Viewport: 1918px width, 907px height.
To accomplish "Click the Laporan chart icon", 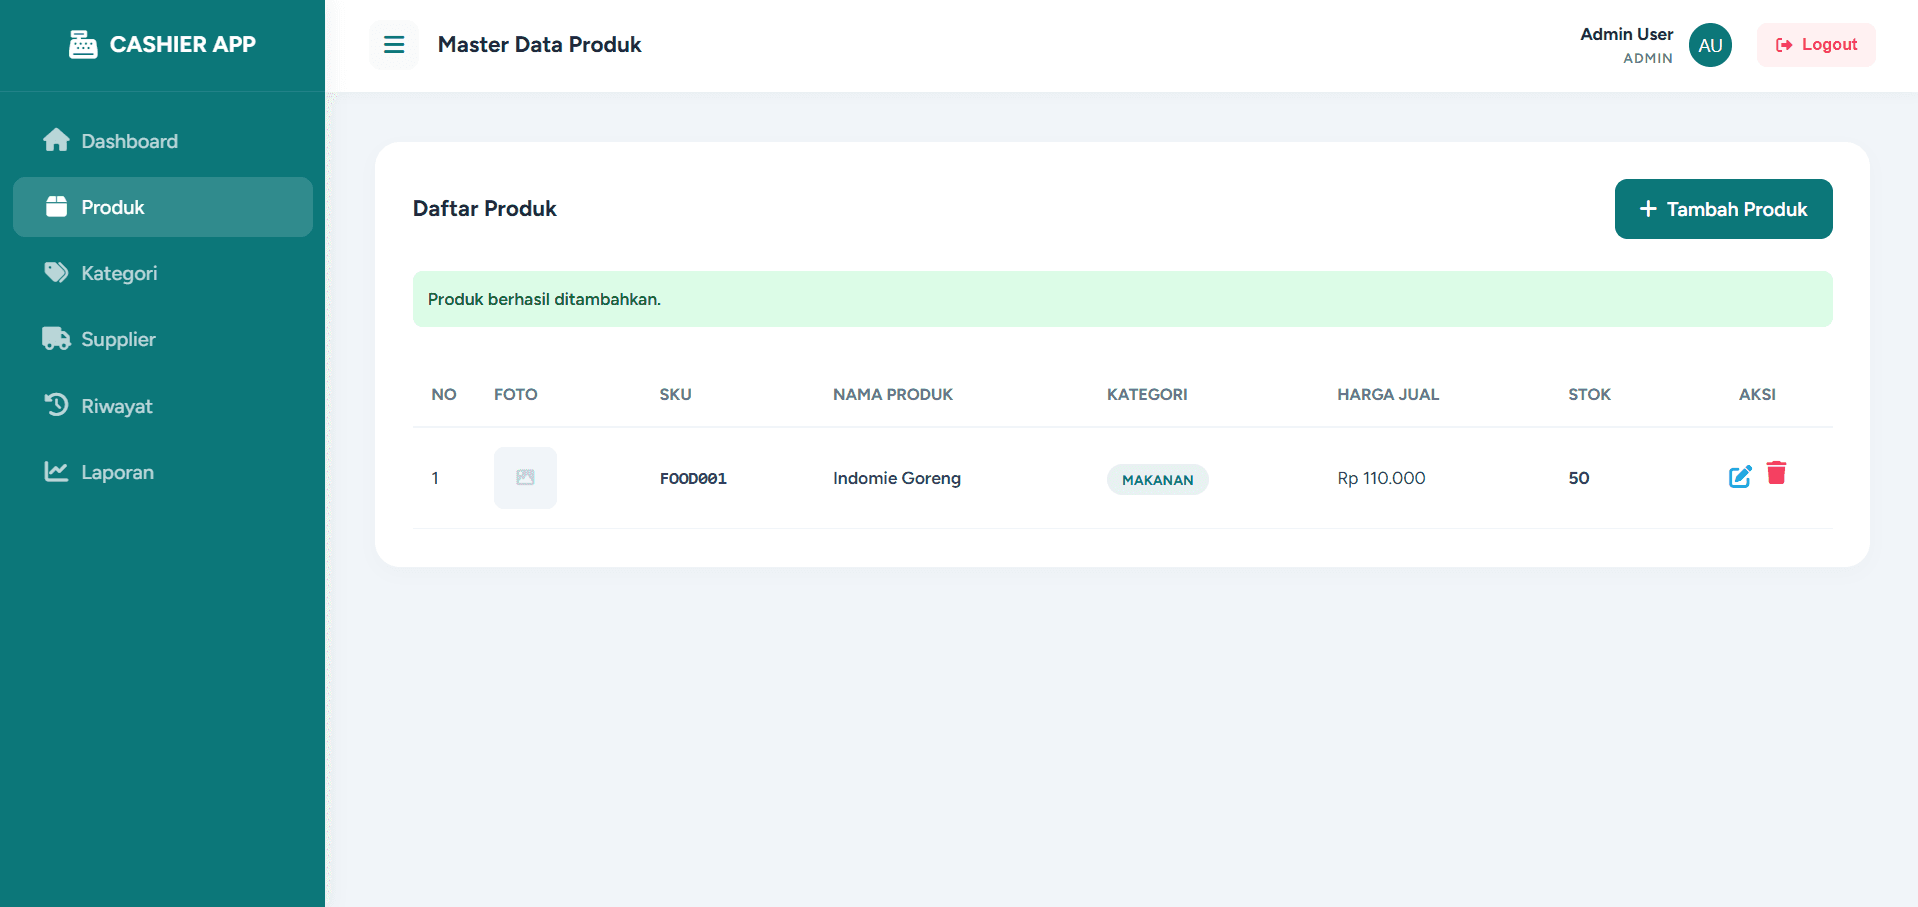I will pyautogui.click(x=56, y=471).
